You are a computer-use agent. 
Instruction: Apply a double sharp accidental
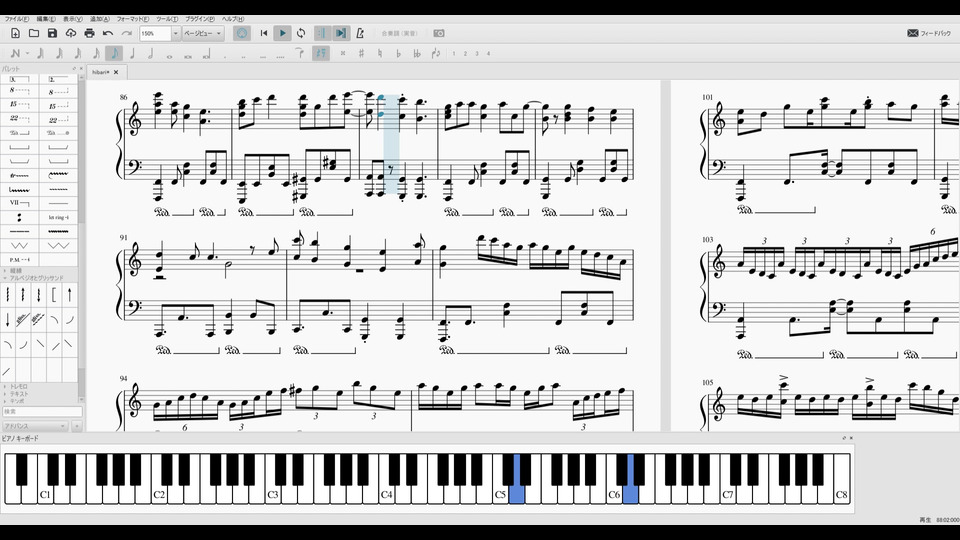tap(343, 53)
